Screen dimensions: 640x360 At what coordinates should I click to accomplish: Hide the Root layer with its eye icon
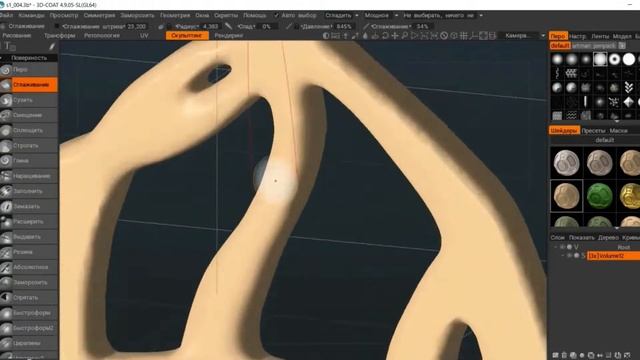562,247
